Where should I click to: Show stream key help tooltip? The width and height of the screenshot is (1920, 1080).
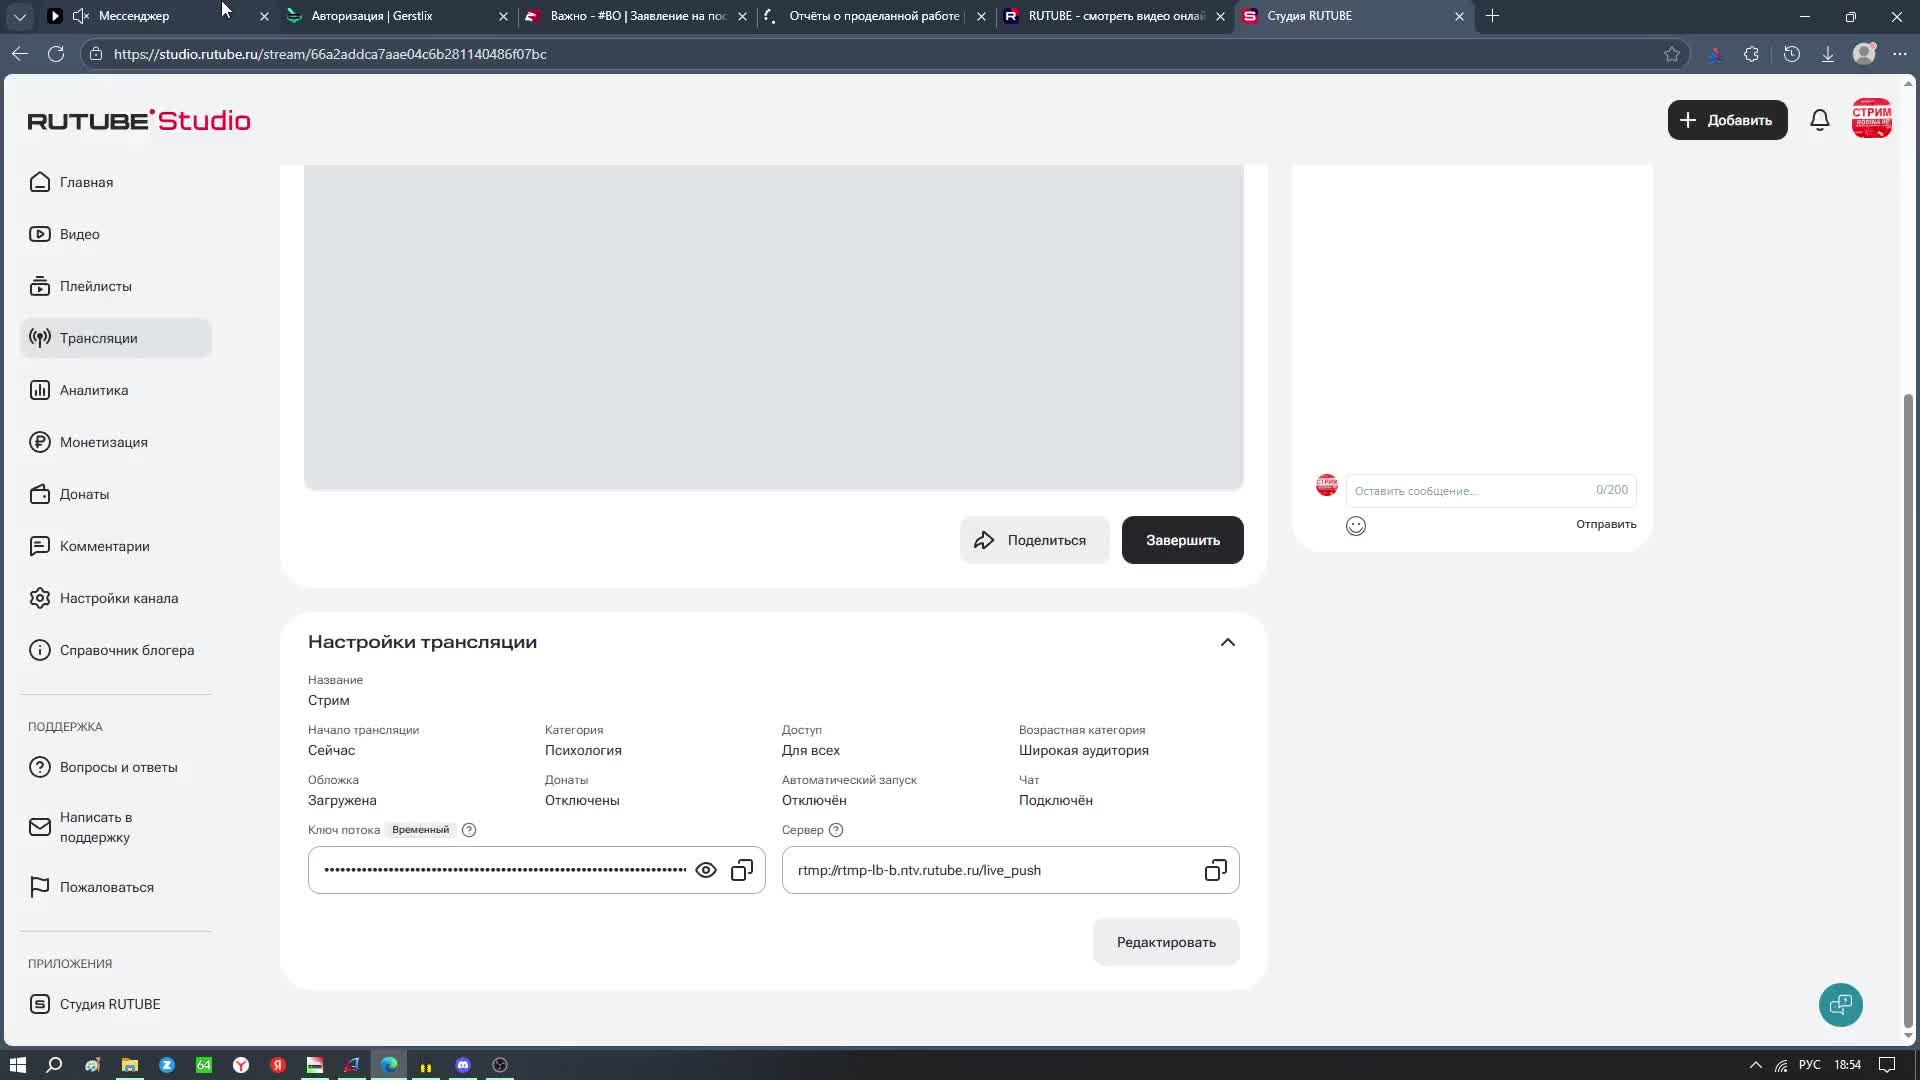click(469, 830)
